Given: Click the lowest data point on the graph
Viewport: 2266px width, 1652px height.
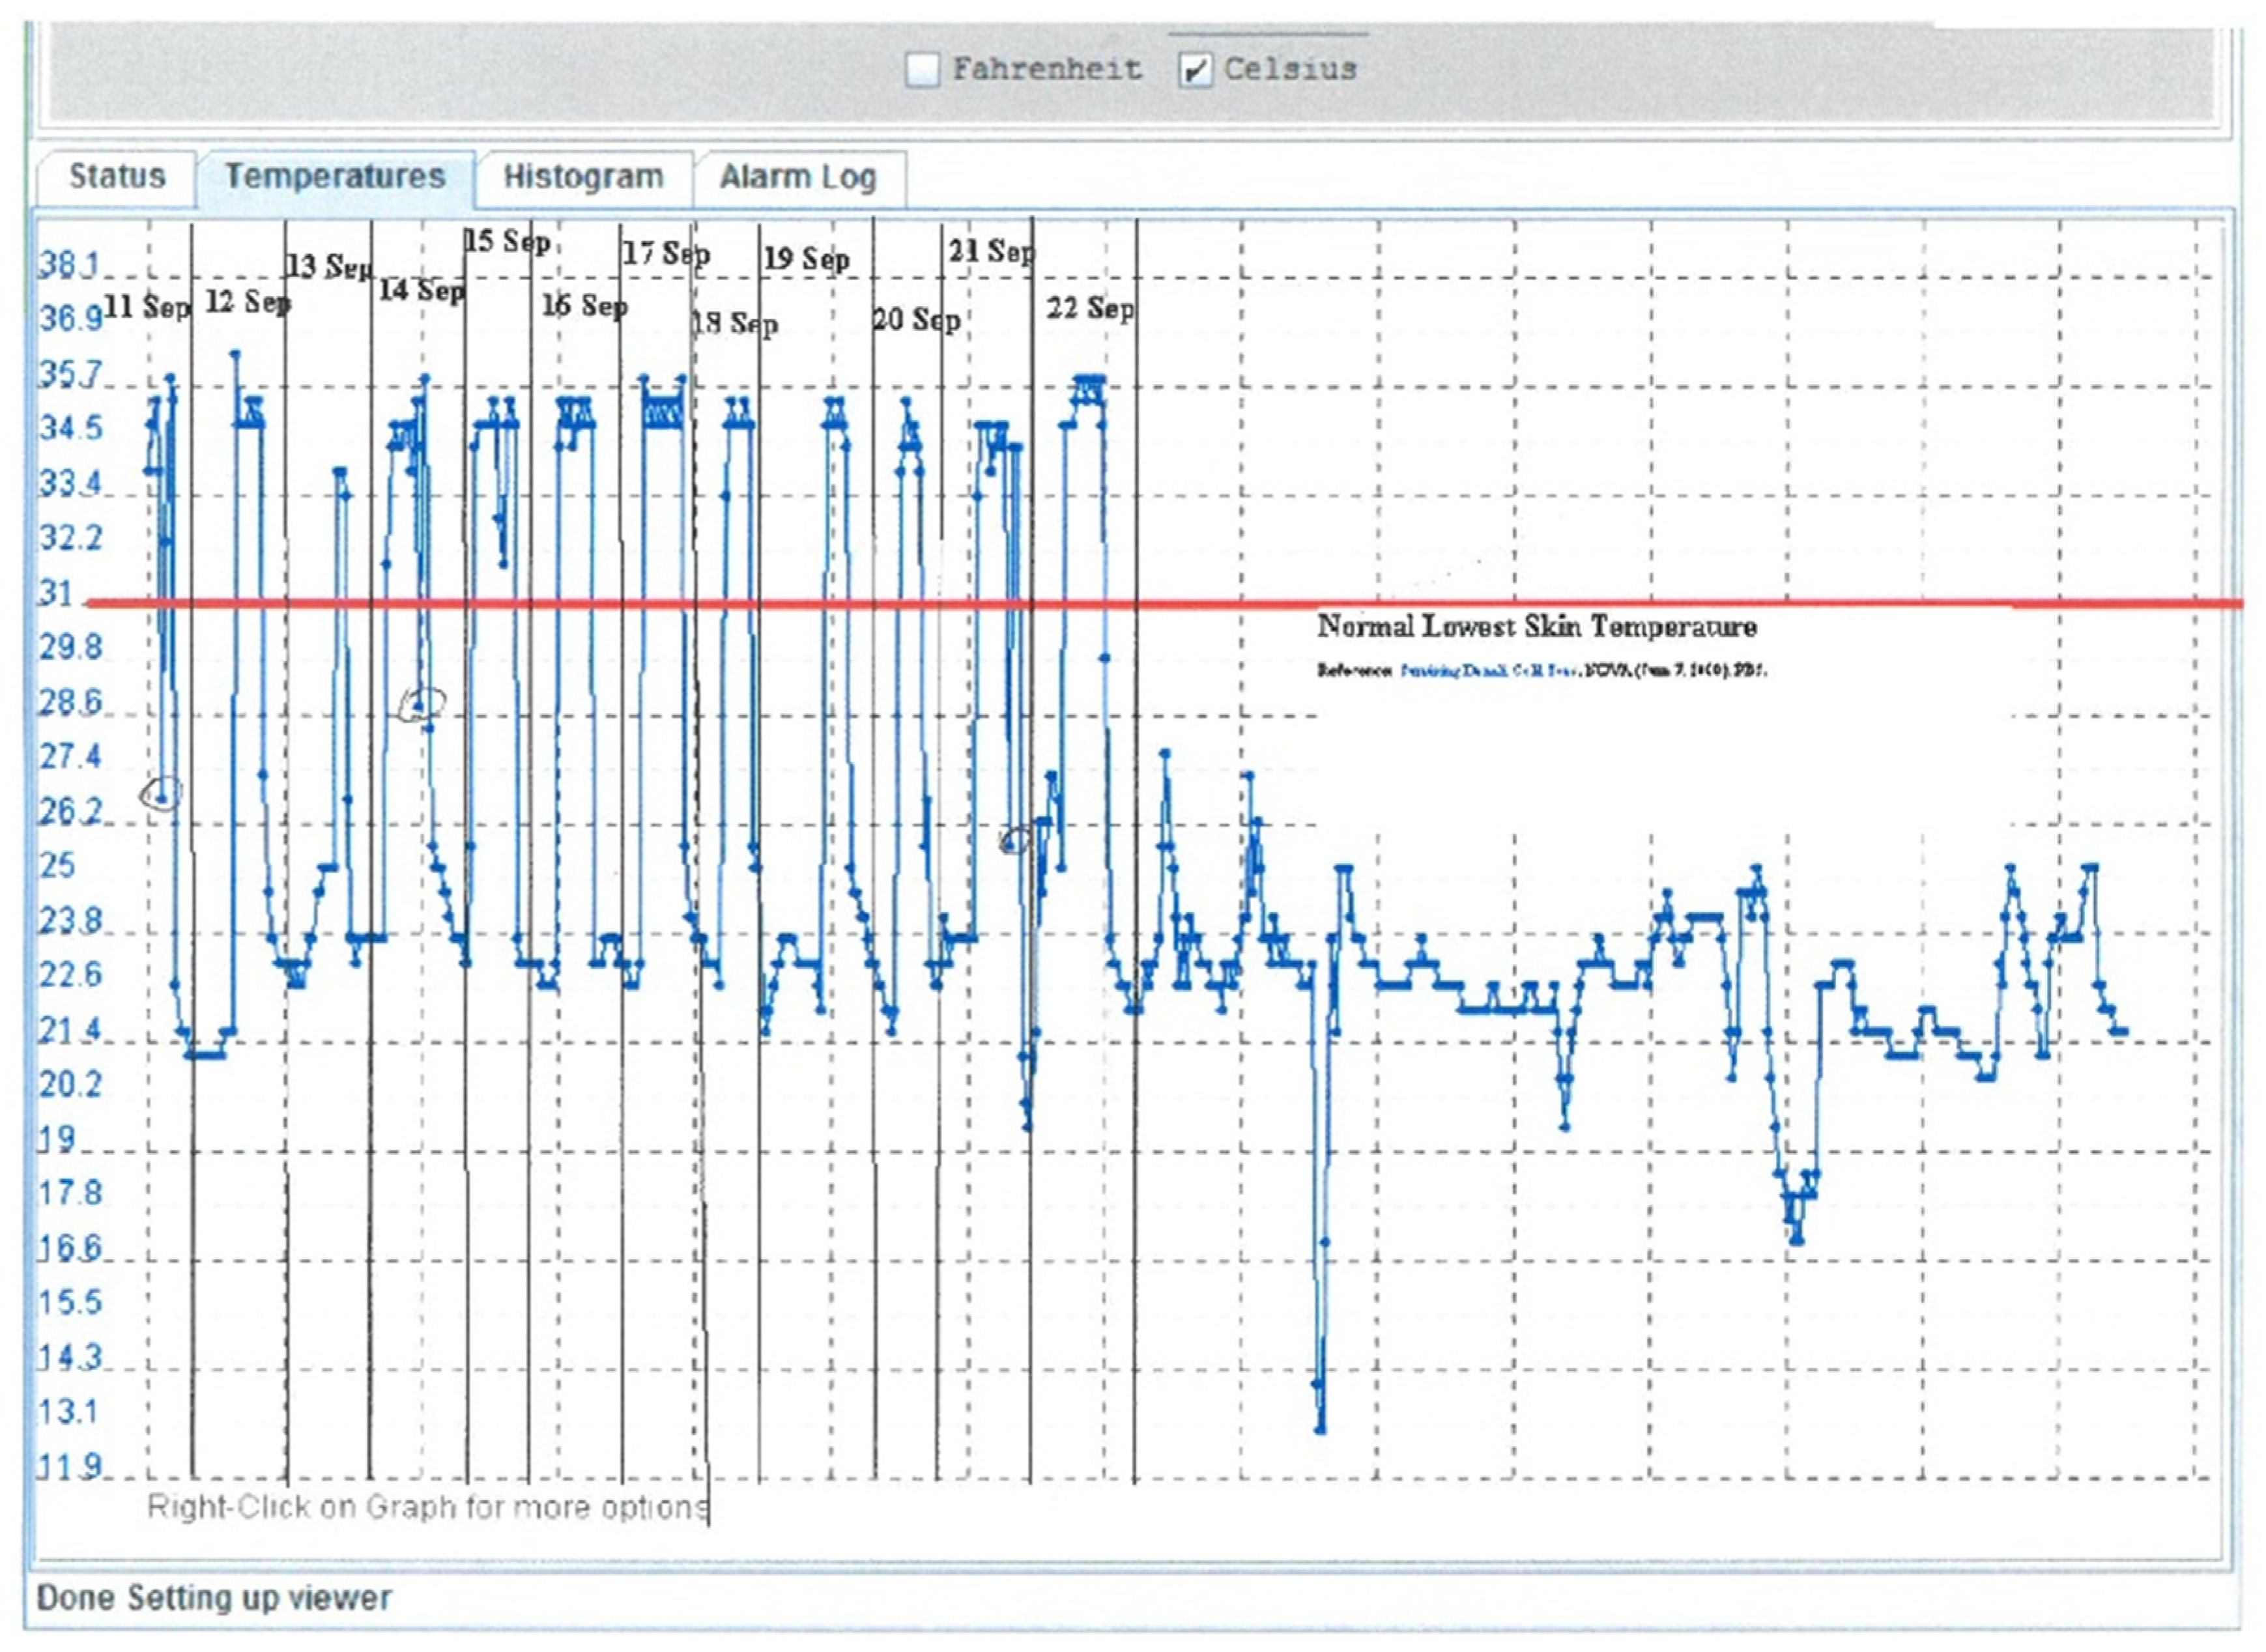Looking at the screenshot, I should tap(1320, 1430).
